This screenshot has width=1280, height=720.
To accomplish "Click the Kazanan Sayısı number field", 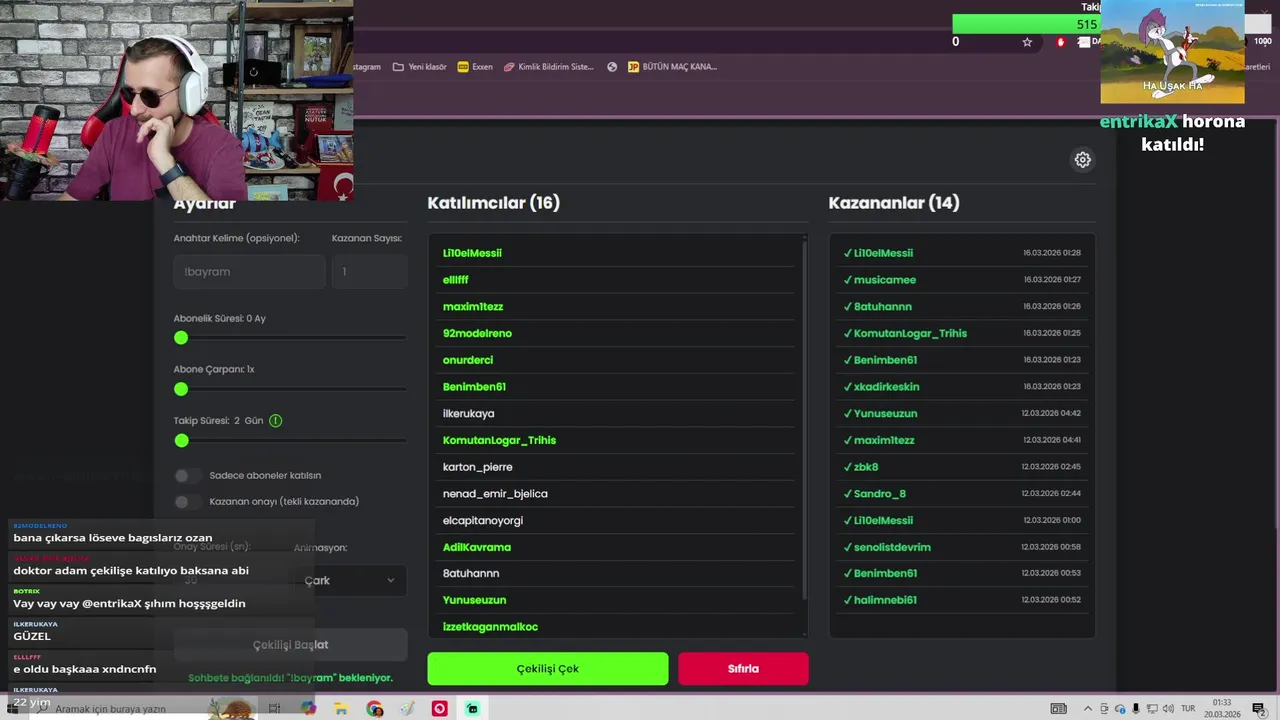I will (369, 272).
